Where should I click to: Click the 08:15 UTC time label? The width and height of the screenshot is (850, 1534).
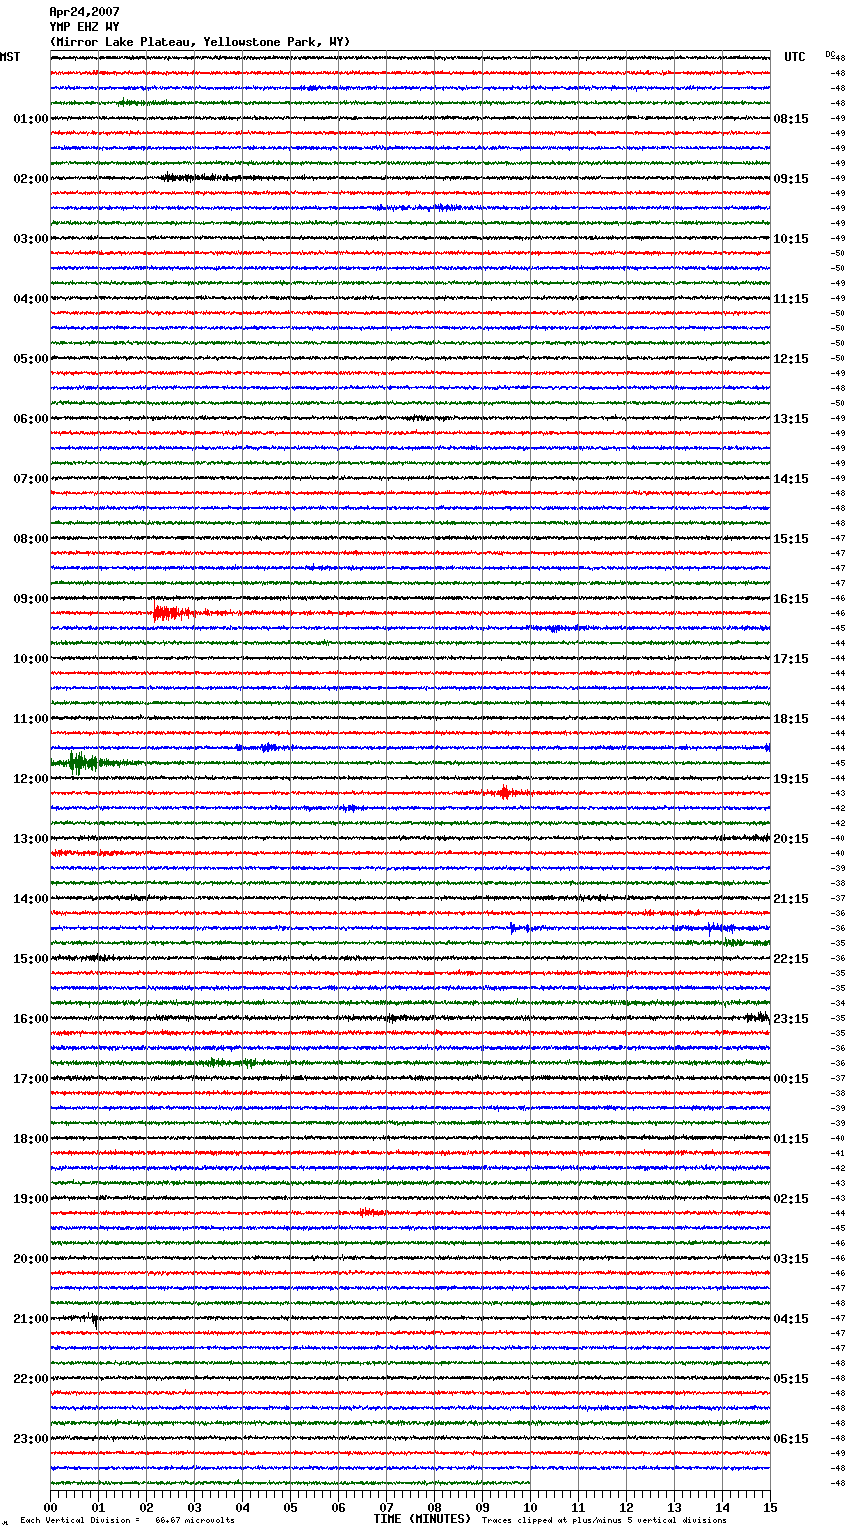click(791, 119)
